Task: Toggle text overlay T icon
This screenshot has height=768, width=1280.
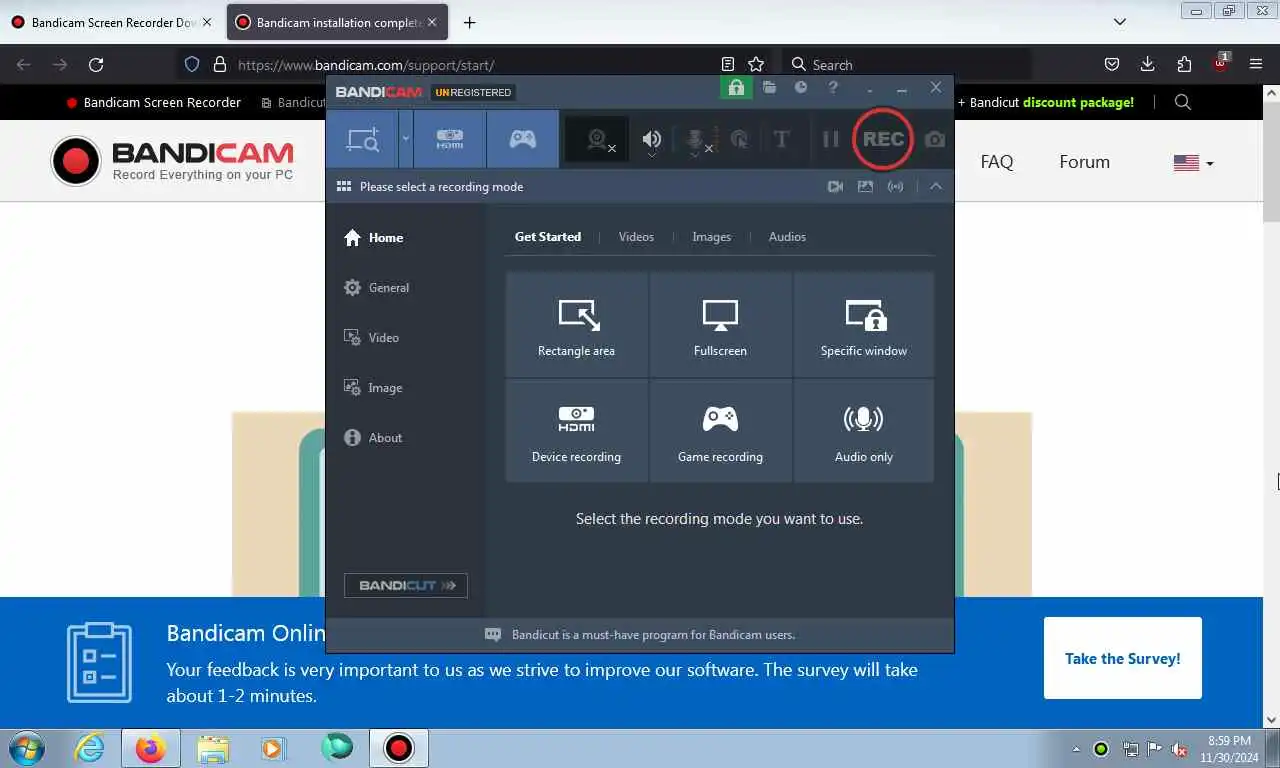Action: [x=782, y=139]
